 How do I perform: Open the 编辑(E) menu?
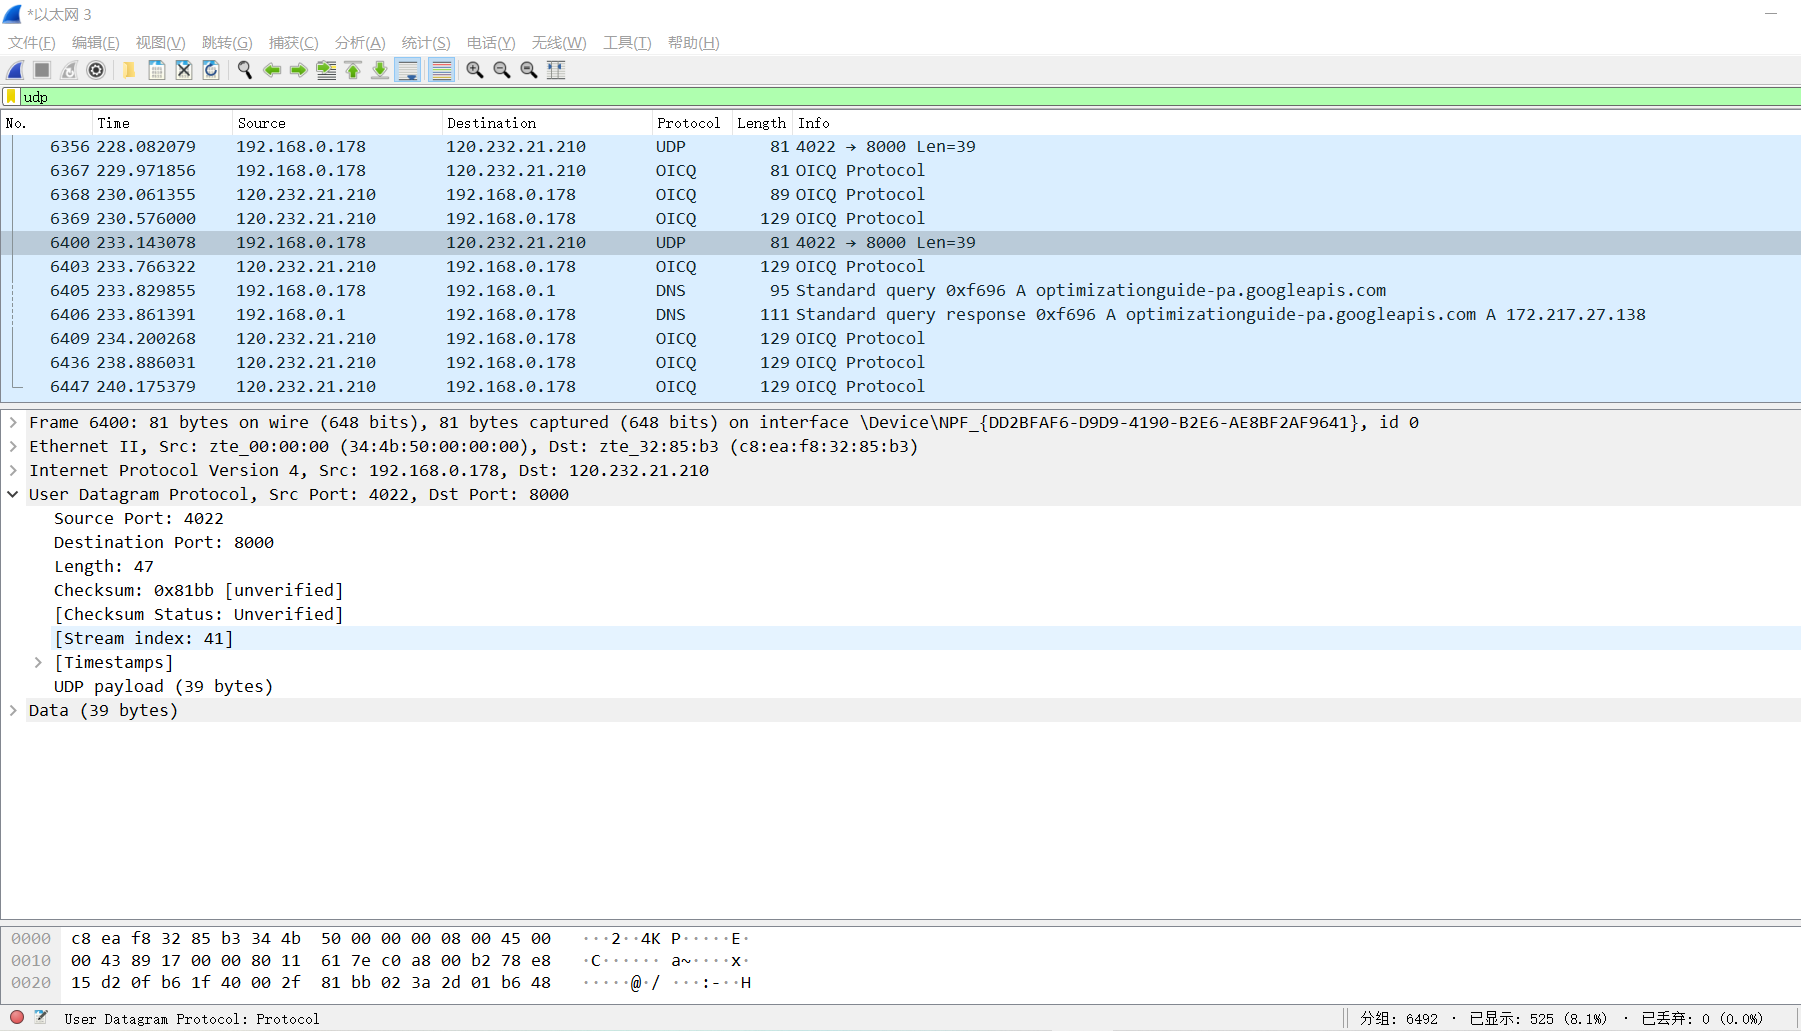pos(96,43)
